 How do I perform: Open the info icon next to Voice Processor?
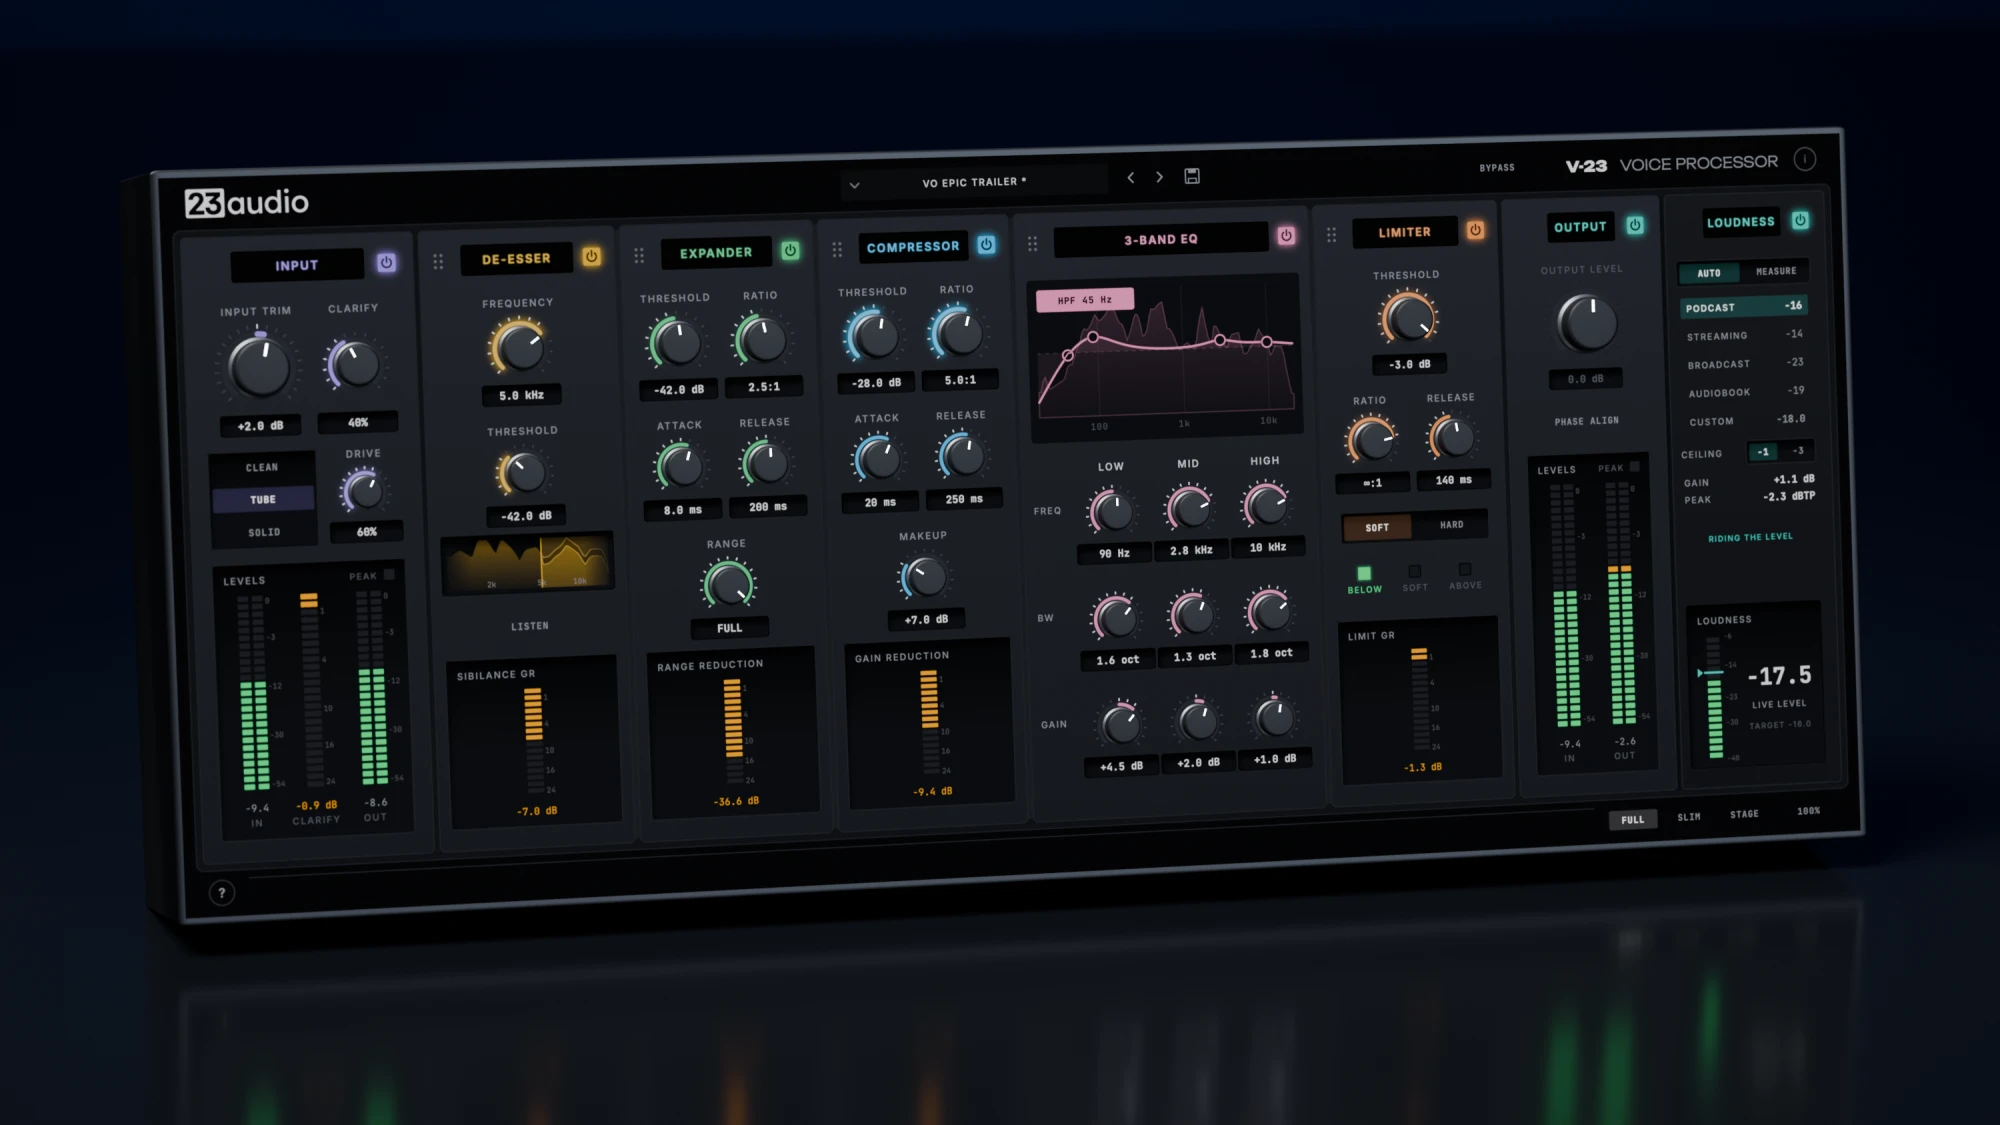(1805, 159)
